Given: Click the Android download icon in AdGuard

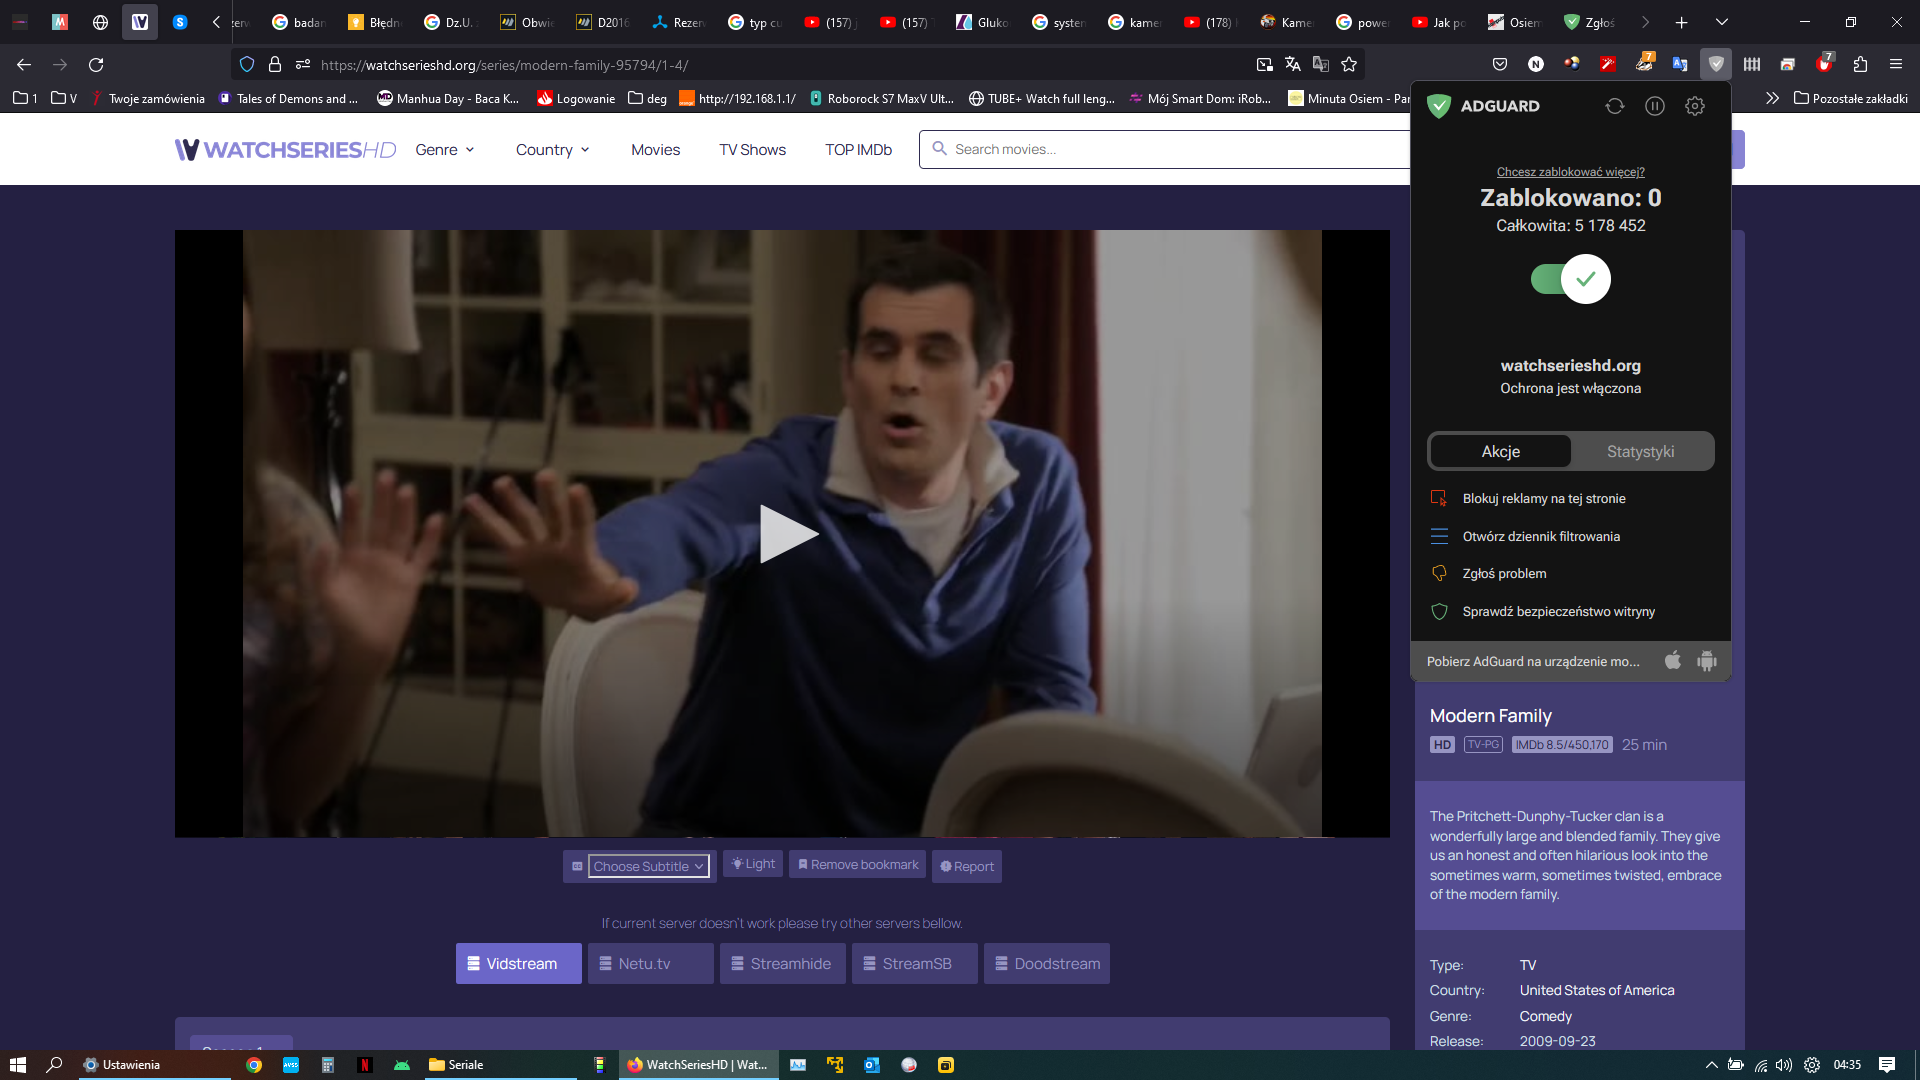Looking at the screenshot, I should (x=1707, y=661).
